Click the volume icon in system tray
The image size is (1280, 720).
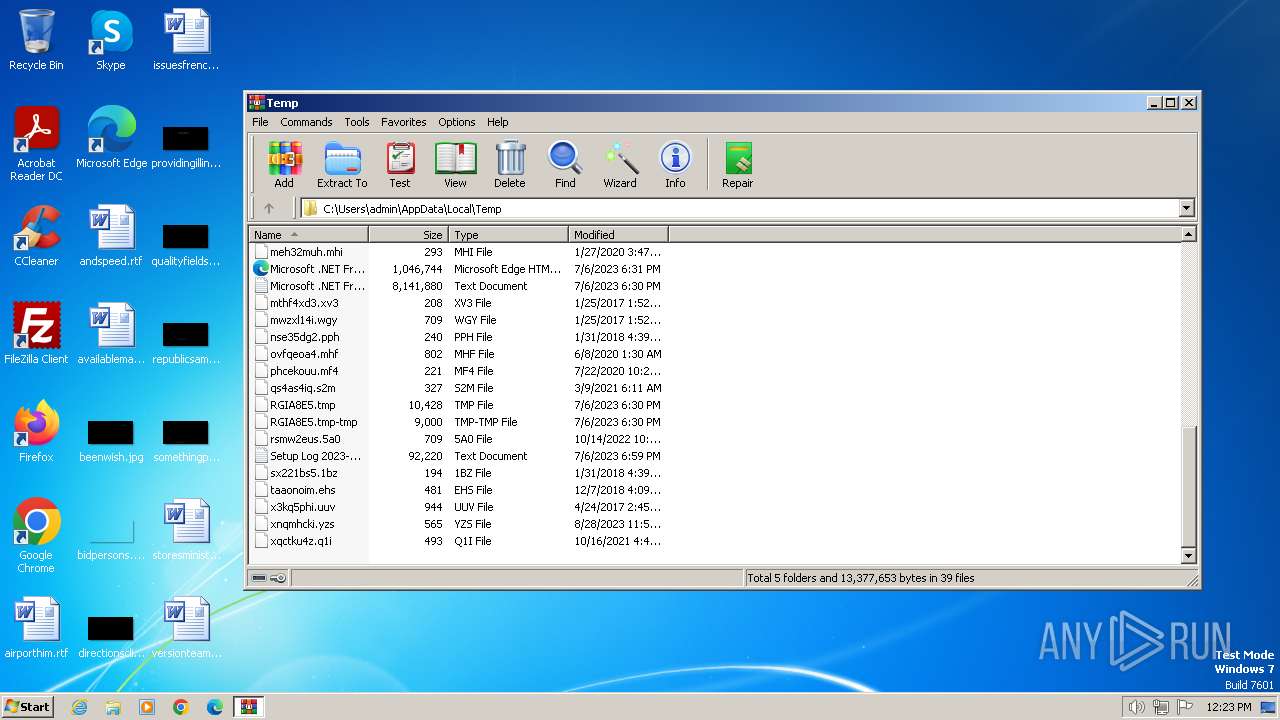point(1136,707)
